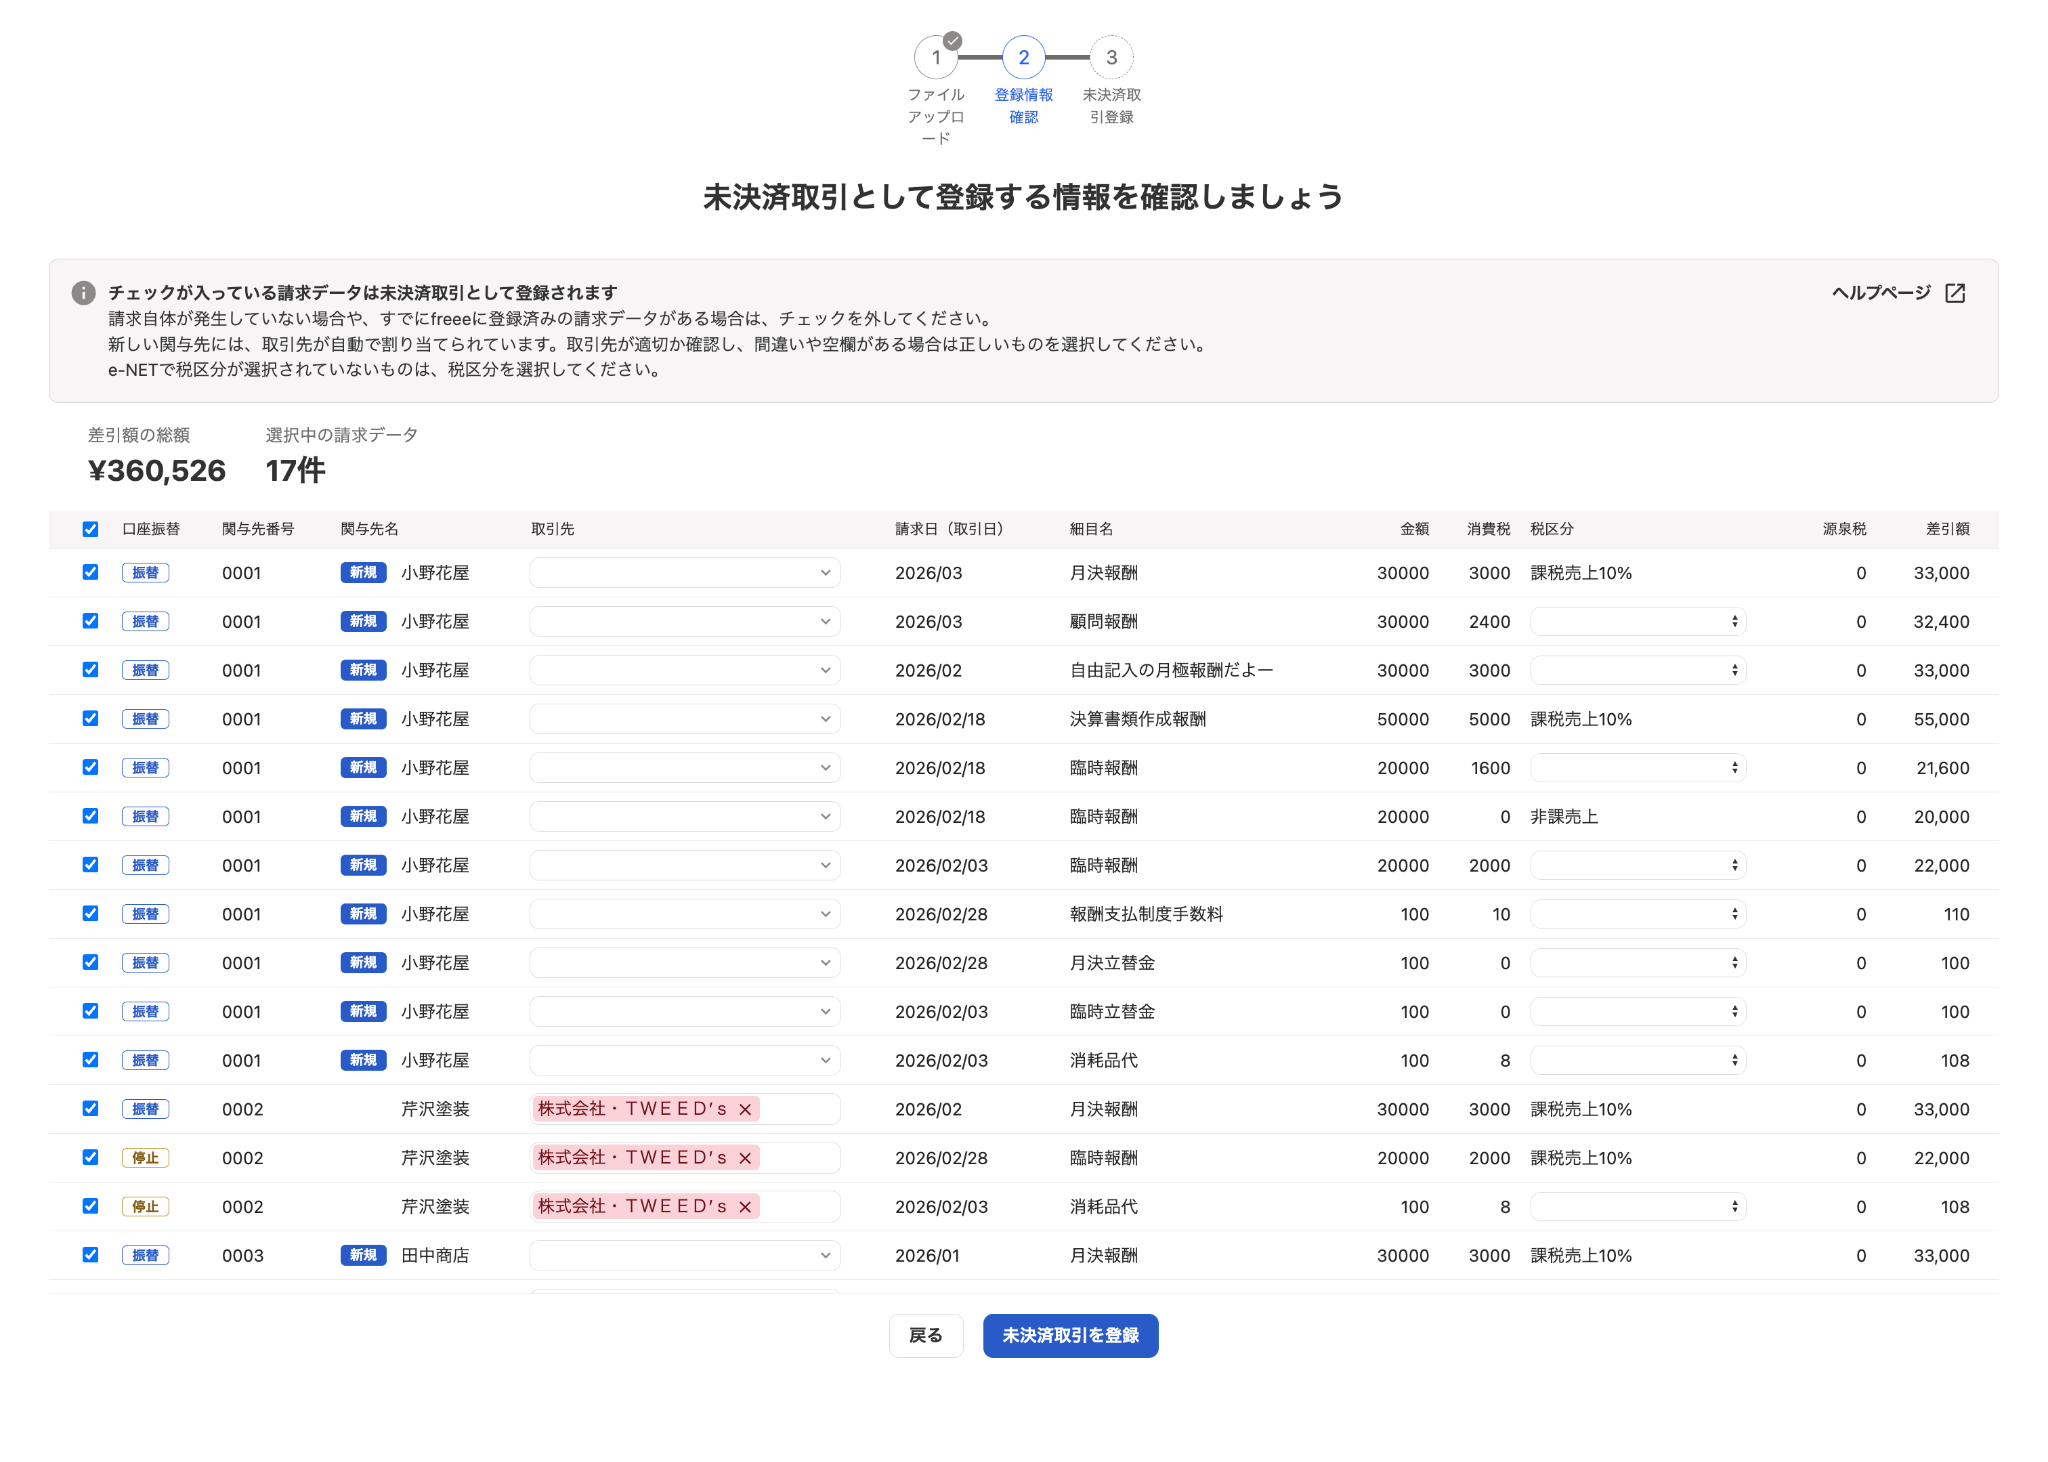
Task: Toggle the select-all checkbox in table header
Action: click(90, 529)
